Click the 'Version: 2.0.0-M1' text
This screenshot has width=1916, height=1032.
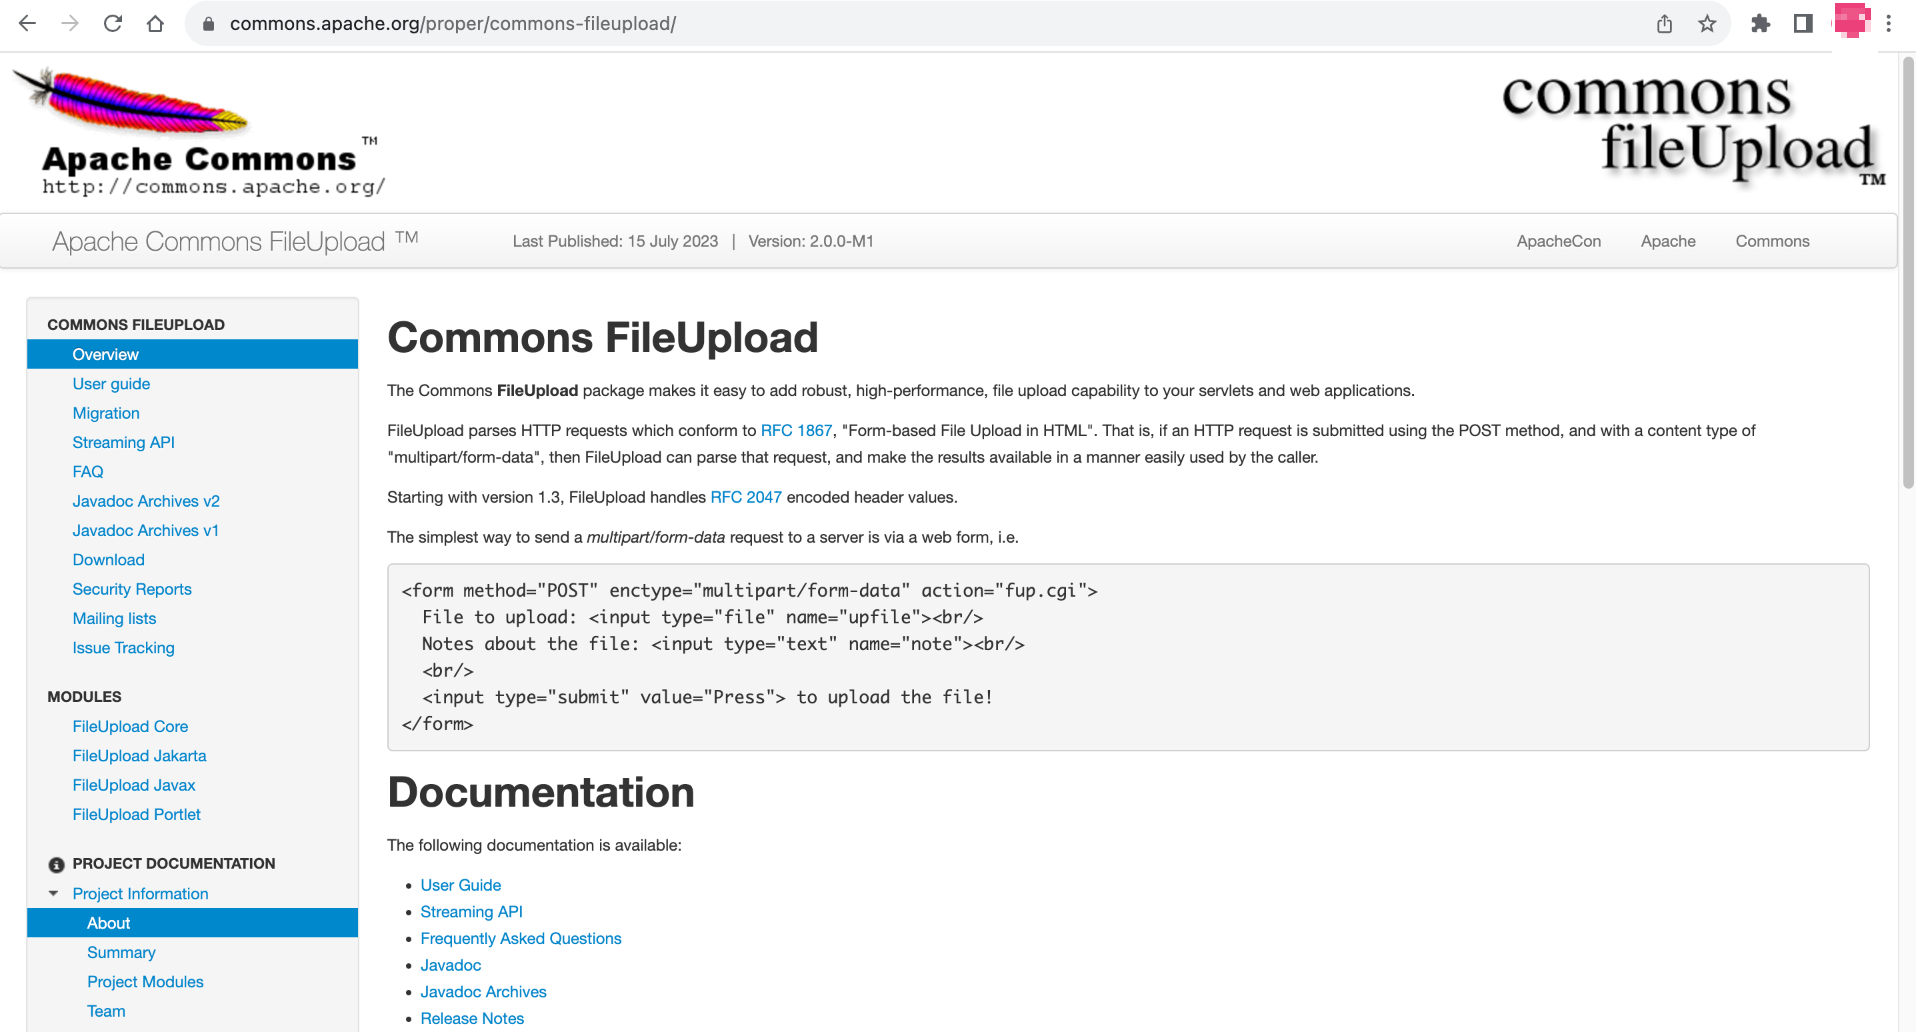[x=811, y=241]
